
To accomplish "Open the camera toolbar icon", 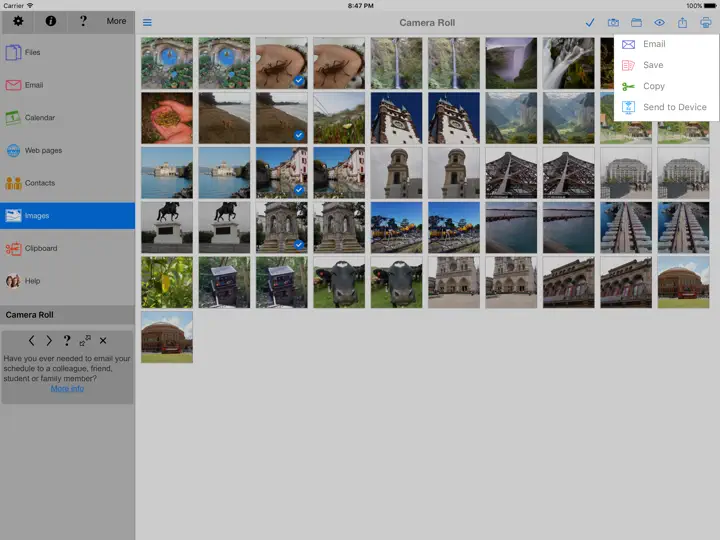I will (613, 22).
